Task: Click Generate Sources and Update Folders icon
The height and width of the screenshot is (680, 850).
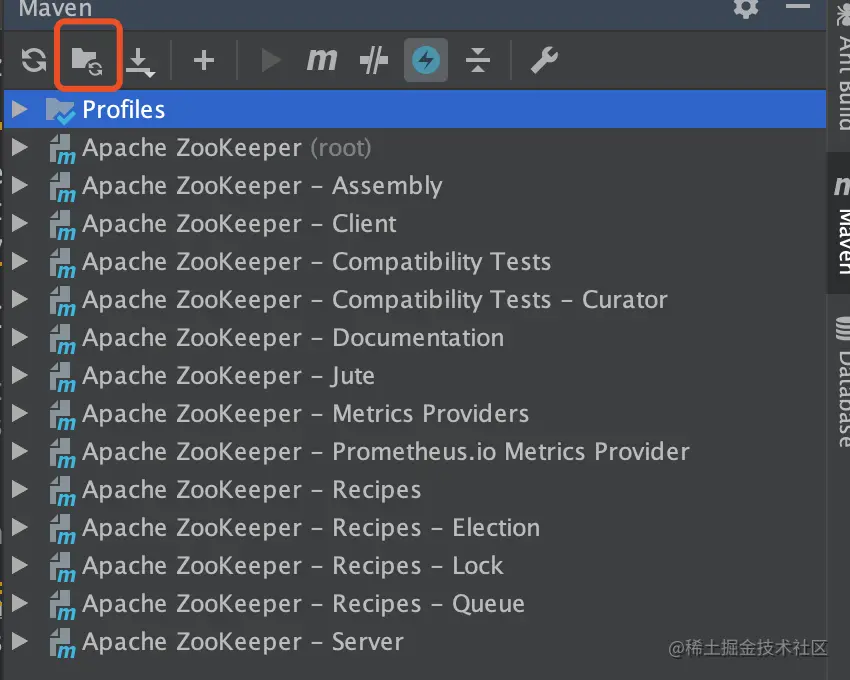Action: tap(87, 60)
